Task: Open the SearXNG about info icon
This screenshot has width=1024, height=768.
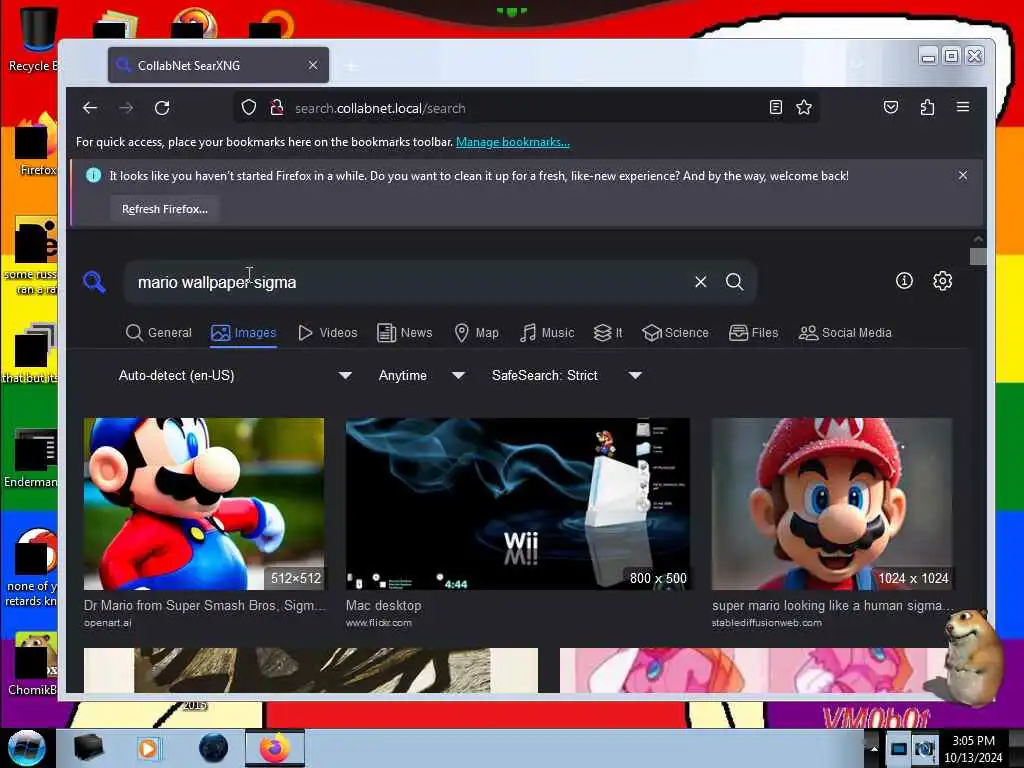Action: coord(904,281)
